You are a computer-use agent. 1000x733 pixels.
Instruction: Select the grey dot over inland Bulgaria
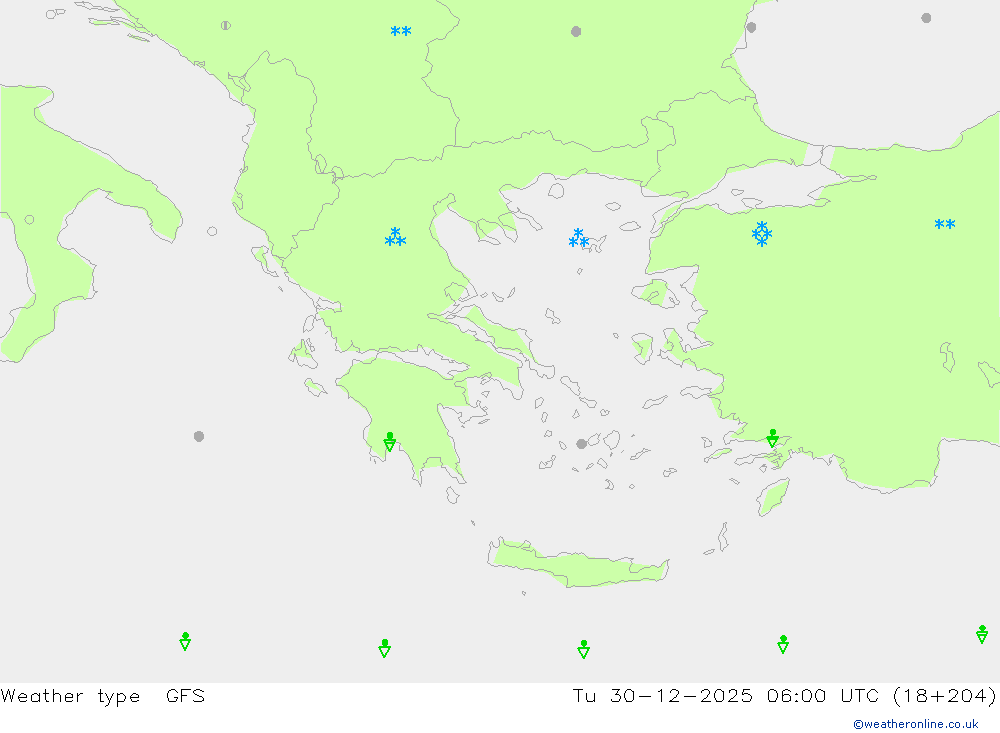[576, 31]
